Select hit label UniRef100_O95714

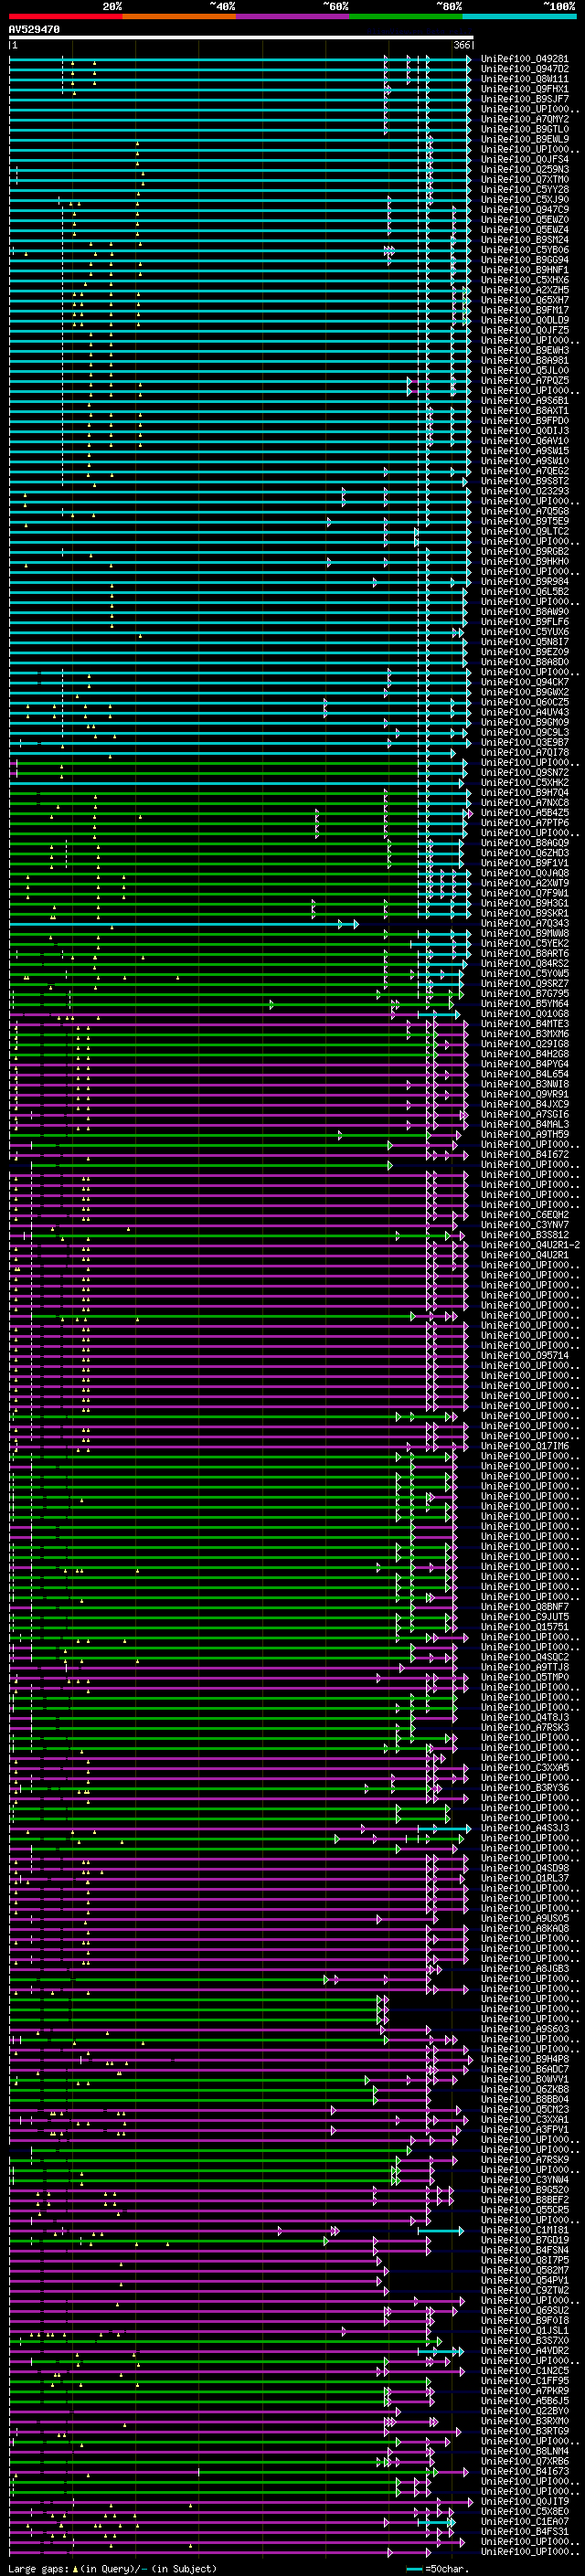coord(524,1355)
